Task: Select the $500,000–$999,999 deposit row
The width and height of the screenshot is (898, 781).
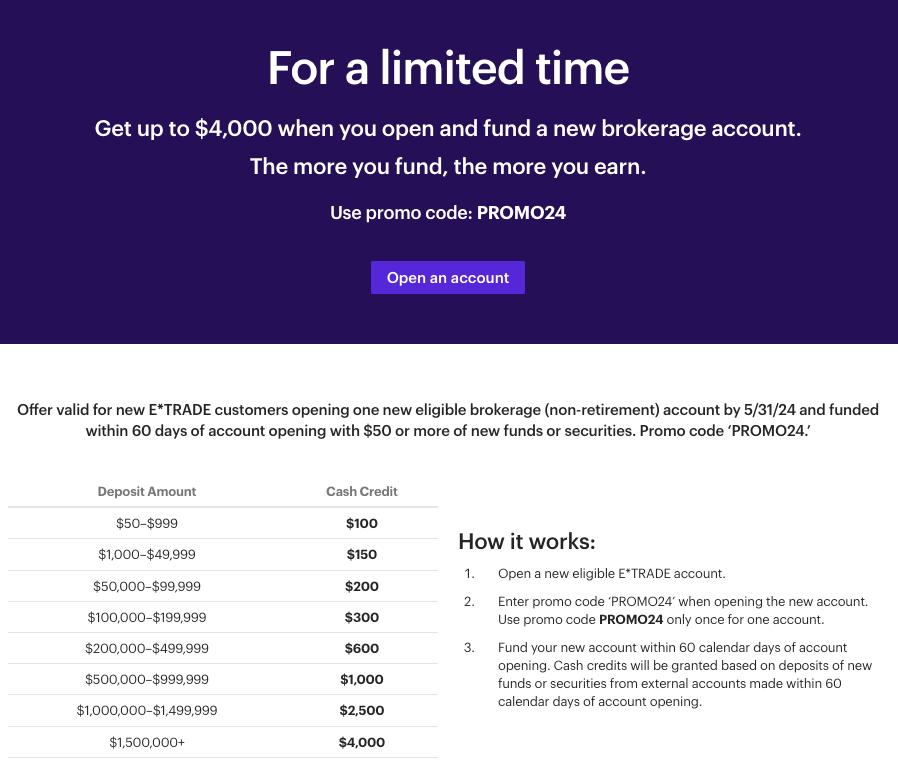Action: tap(223, 679)
